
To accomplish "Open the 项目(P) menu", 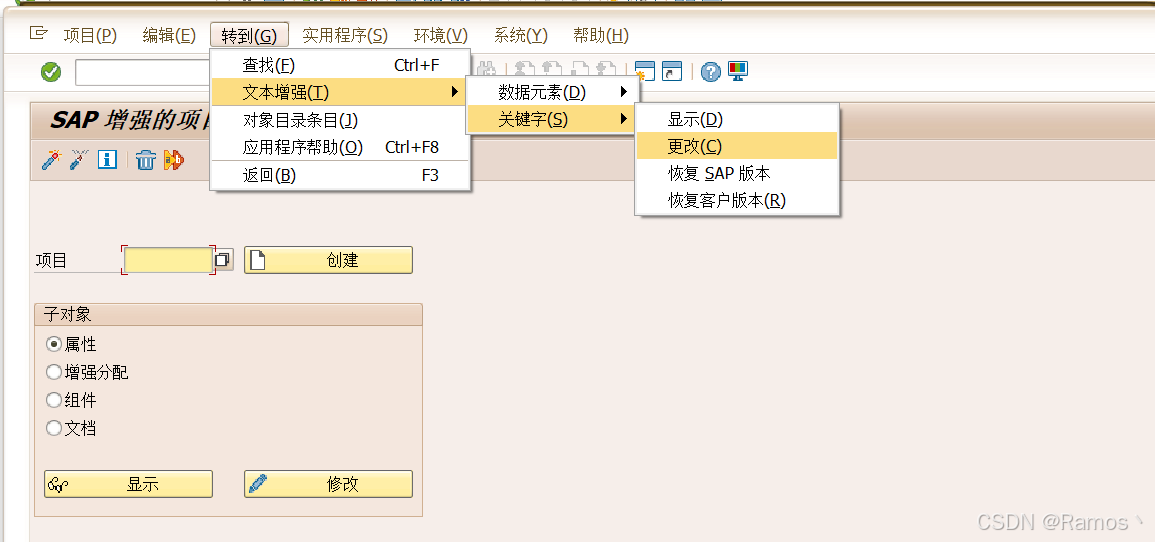I will click(90, 35).
